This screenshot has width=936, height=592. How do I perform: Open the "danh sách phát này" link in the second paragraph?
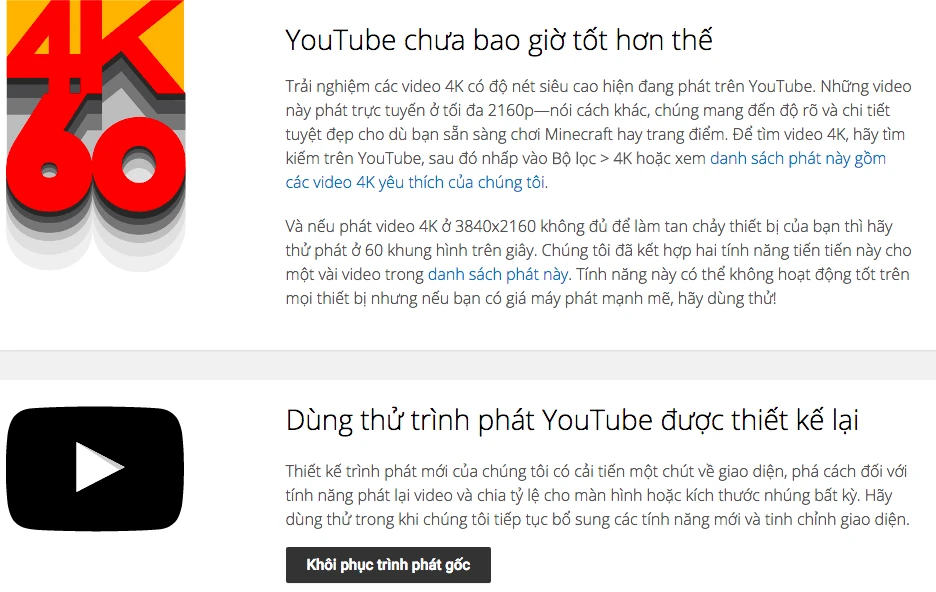(498, 275)
